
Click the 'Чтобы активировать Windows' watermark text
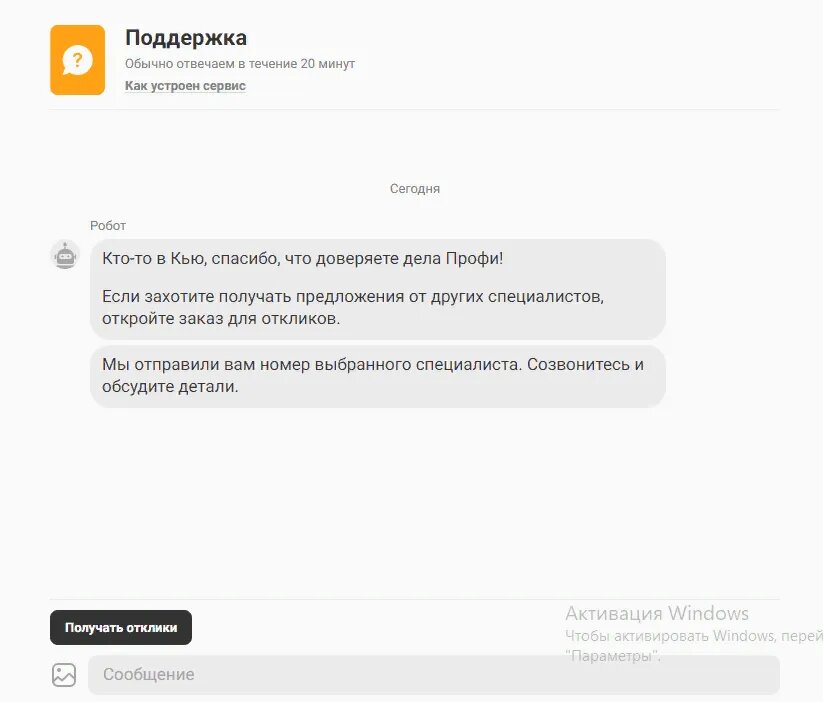[x=694, y=636]
